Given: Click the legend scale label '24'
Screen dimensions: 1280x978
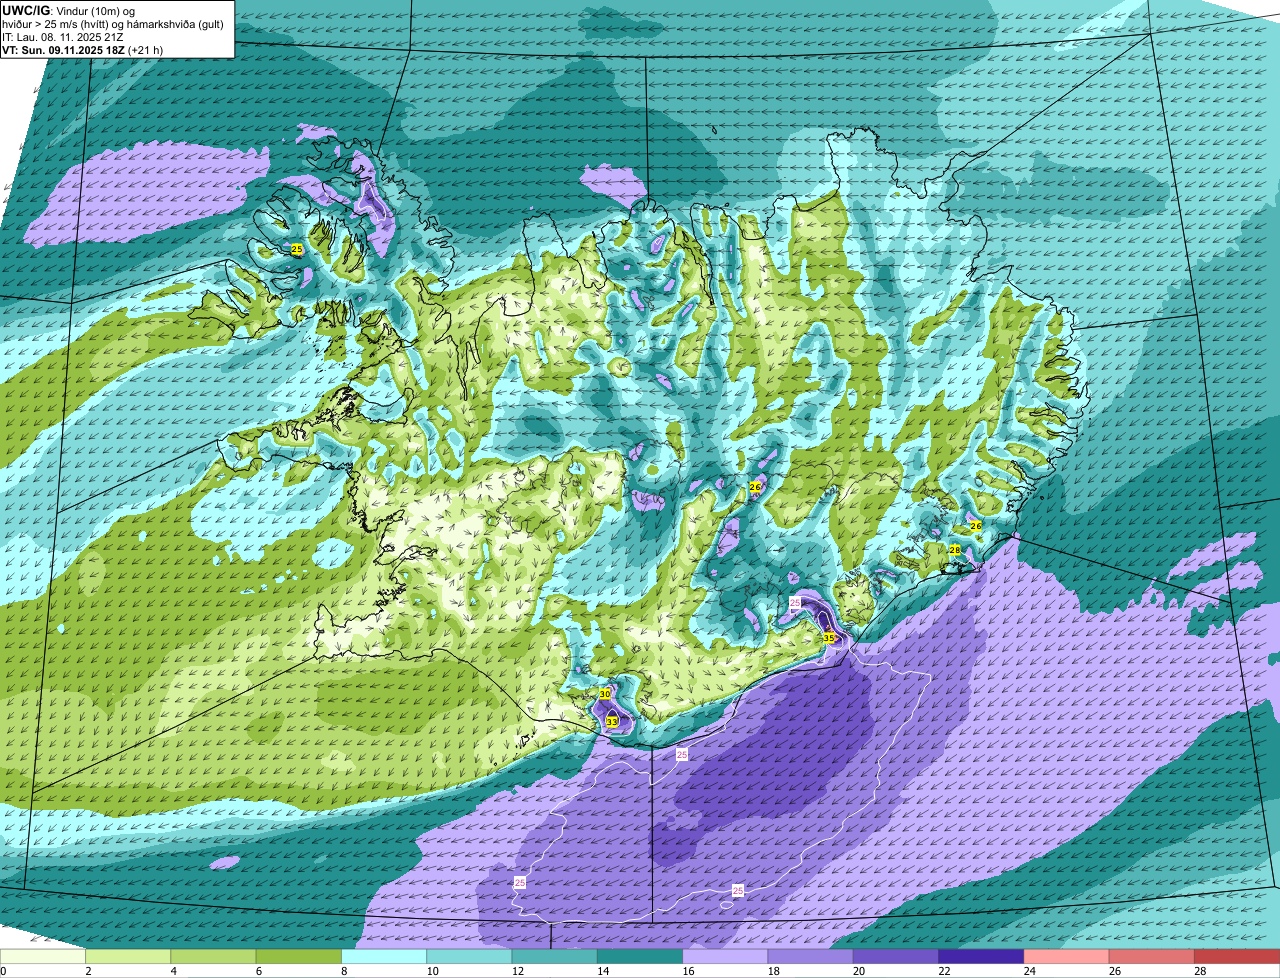Looking at the screenshot, I should coord(1029,971).
